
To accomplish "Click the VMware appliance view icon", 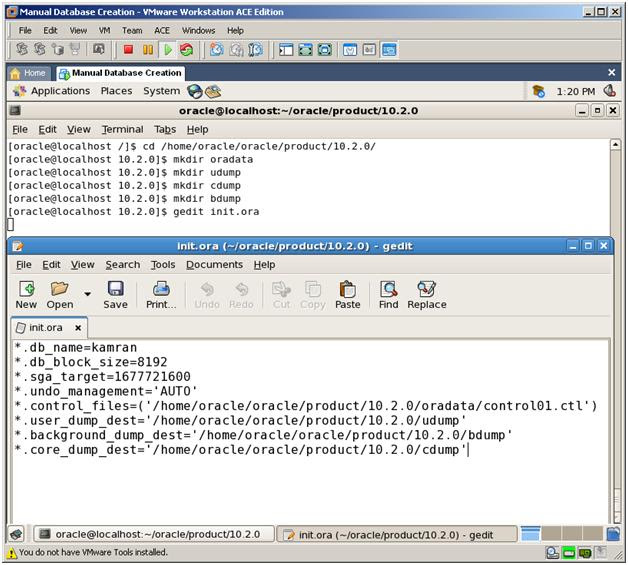I will (x=369, y=50).
